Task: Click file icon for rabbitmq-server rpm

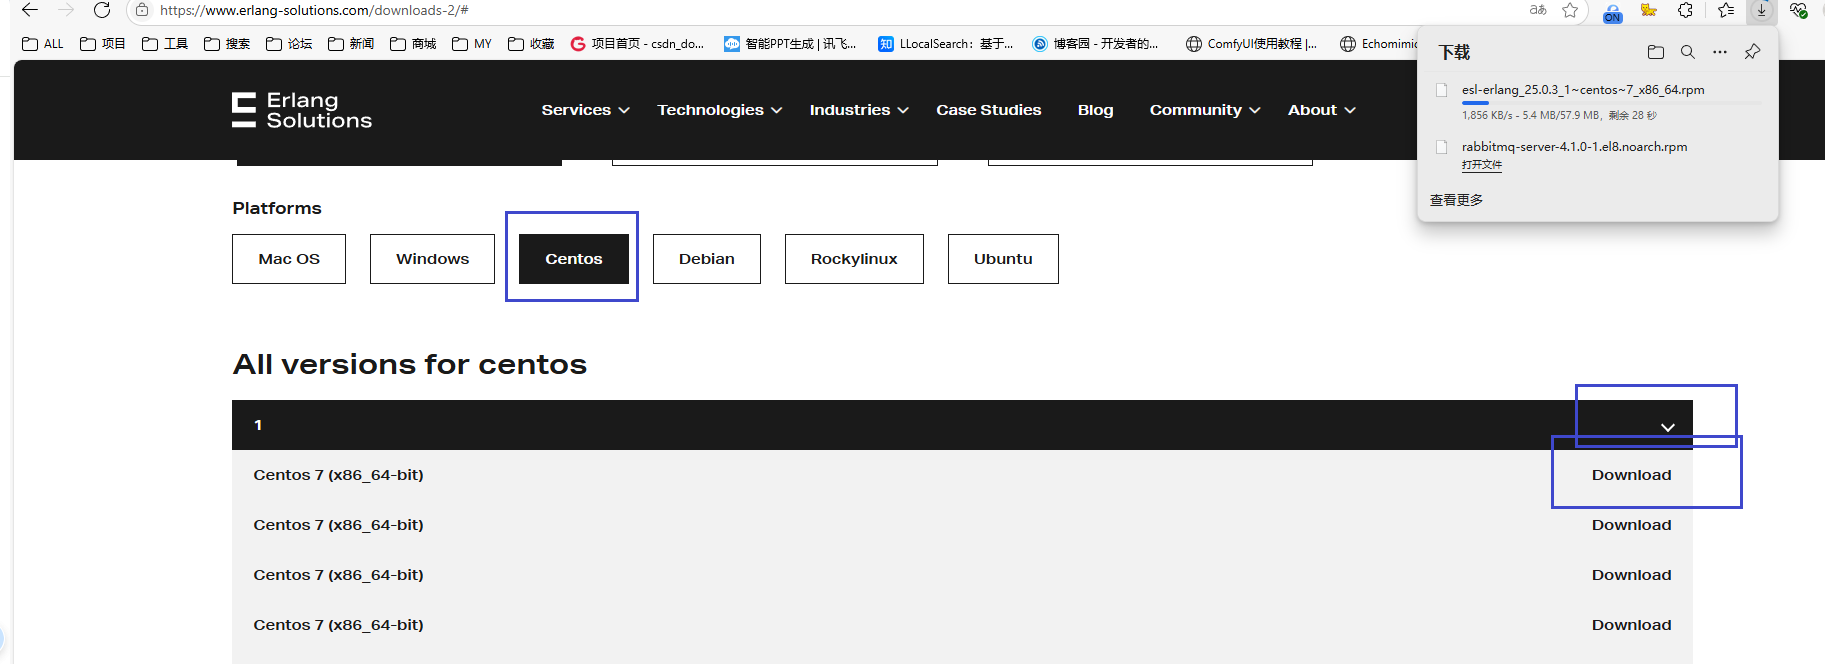Action: coord(1442,147)
